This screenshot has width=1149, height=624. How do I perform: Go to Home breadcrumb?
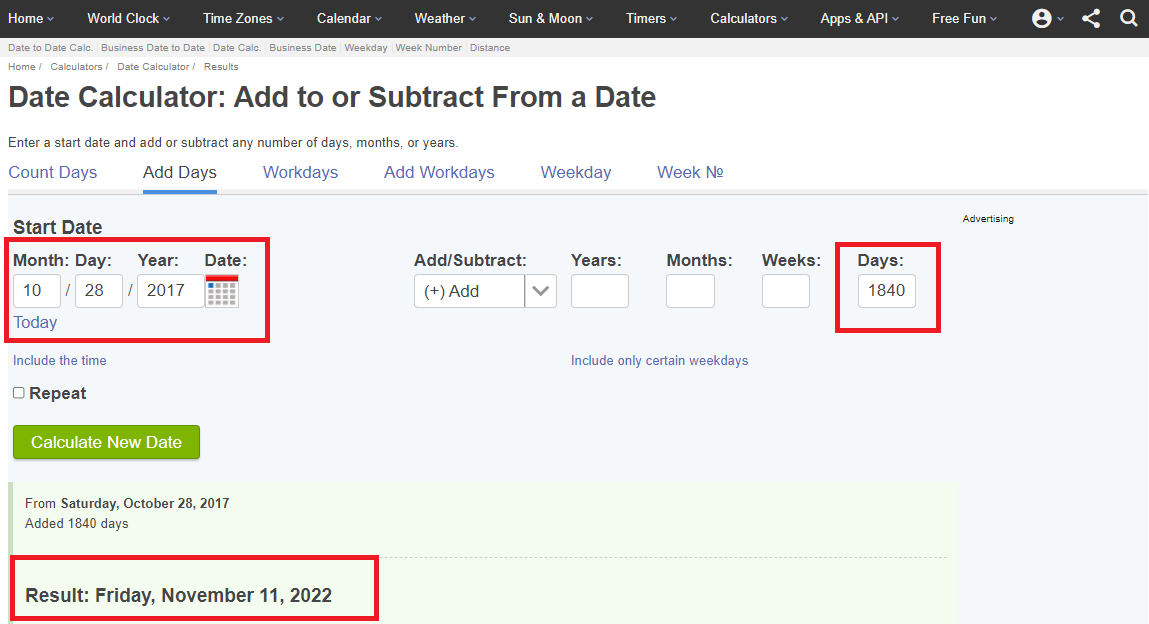pos(22,67)
